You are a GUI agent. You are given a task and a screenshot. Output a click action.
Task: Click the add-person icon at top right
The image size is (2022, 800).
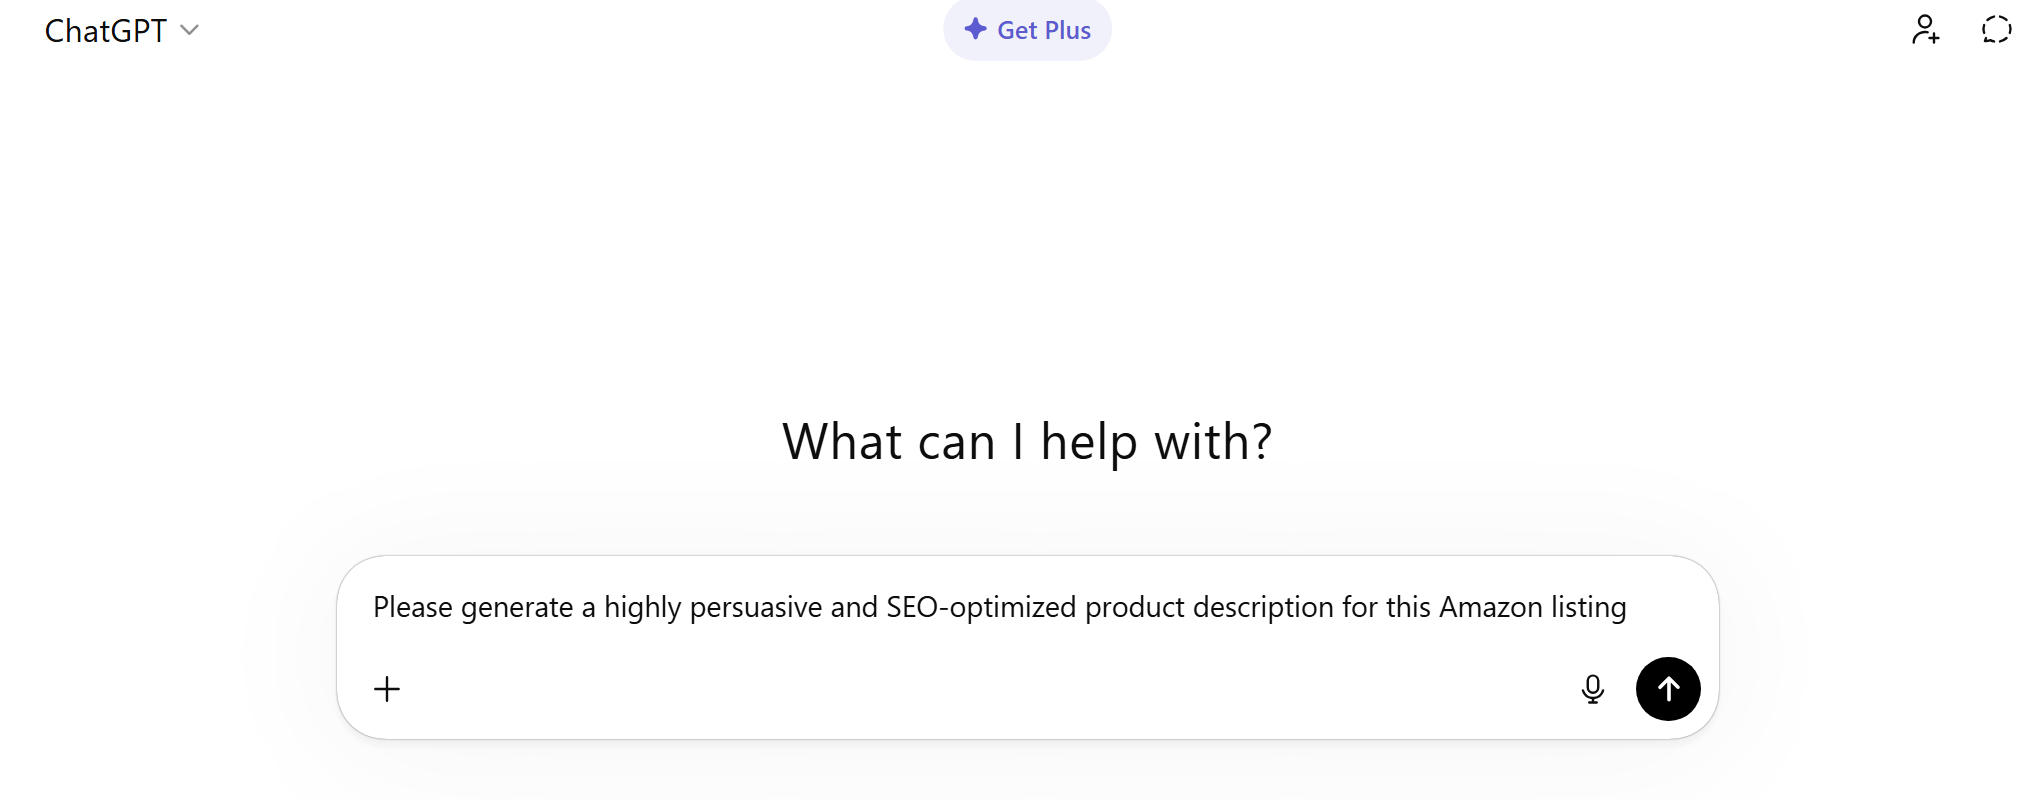point(1925,30)
